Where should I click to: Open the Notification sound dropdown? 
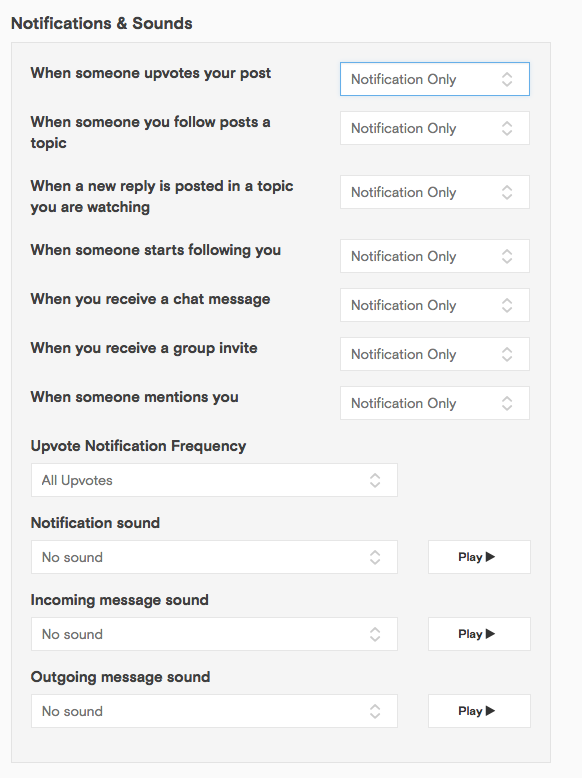point(214,557)
